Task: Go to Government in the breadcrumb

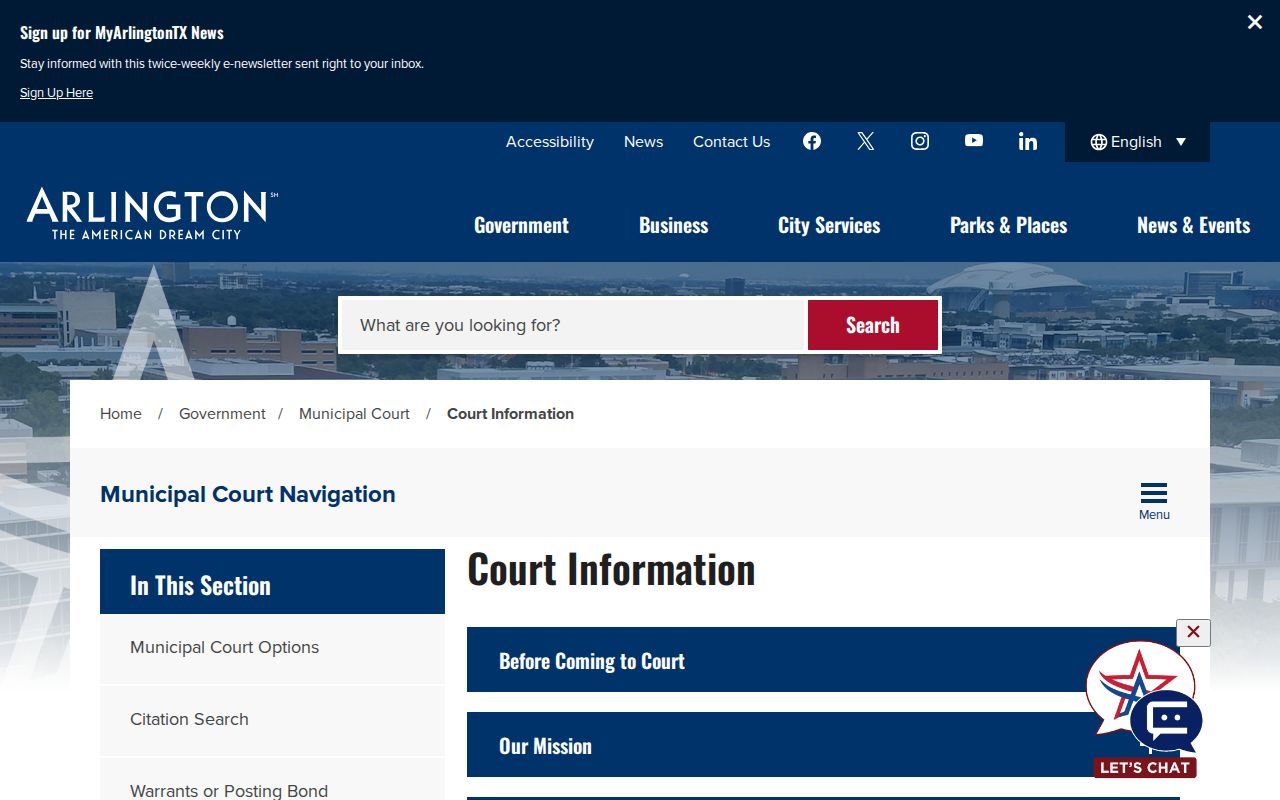Action: click(x=222, y=414)
